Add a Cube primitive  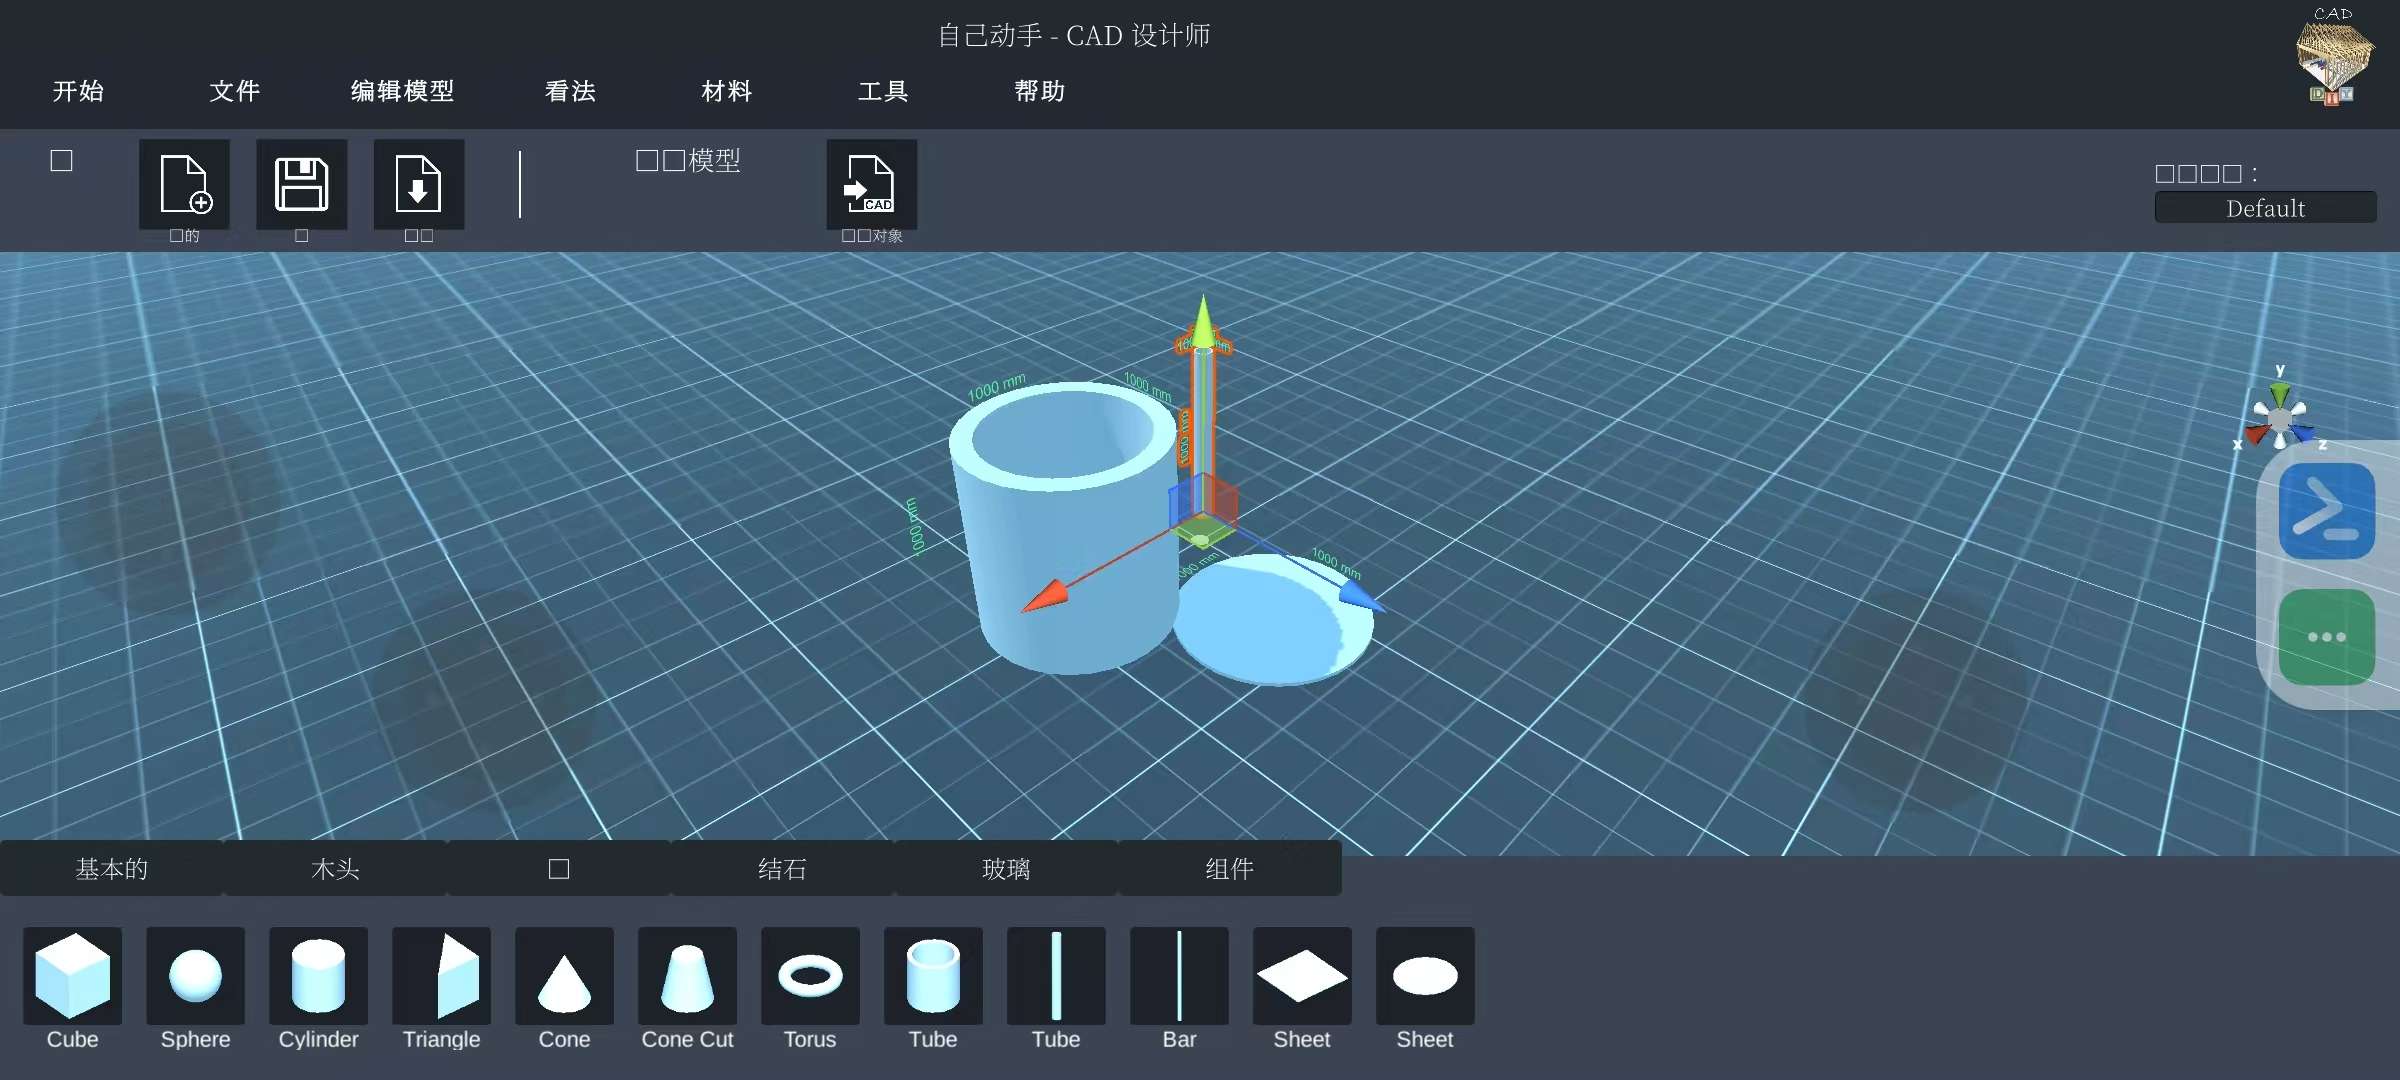pos(72,975)
